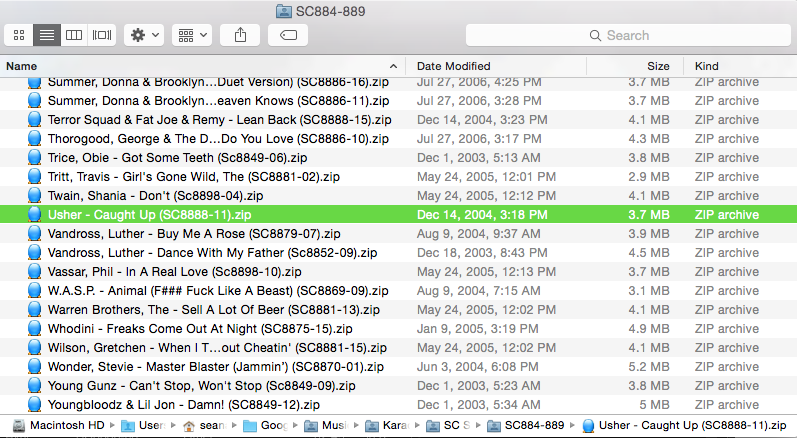The width and height of the screenshot is (797, 438).
Task: Click the sean home folder in path bar
Action: click(204, 425)
